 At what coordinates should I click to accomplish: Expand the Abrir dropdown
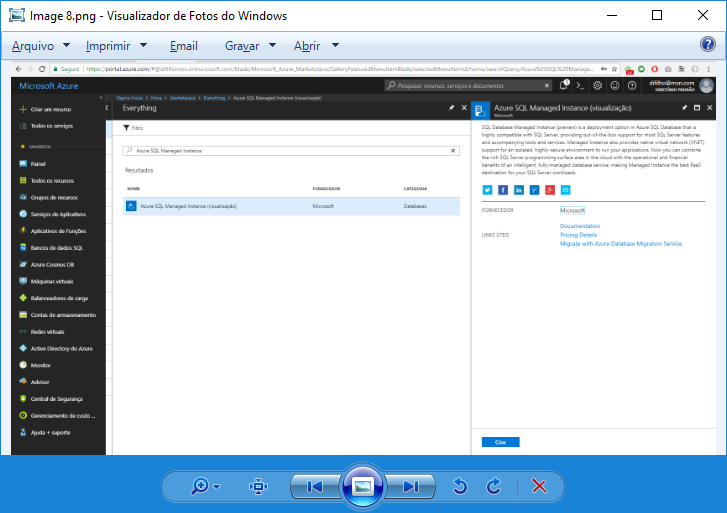coord(316,46)
